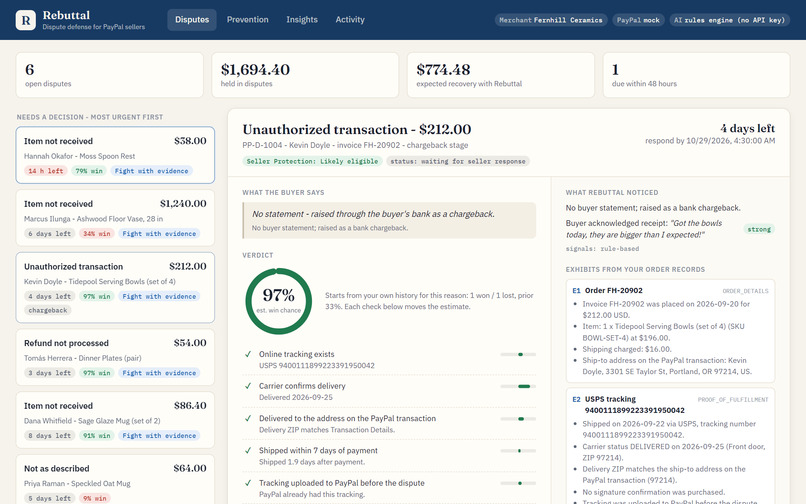Viewport: 806px width, 504px height.
Task: Click the 4 days left deadline heading
Action: tap(747, 128)
